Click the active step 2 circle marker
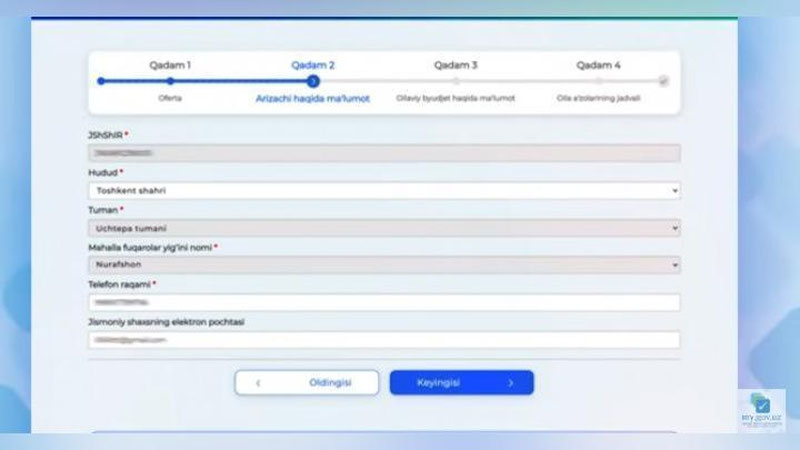 (x=313, y=82)
